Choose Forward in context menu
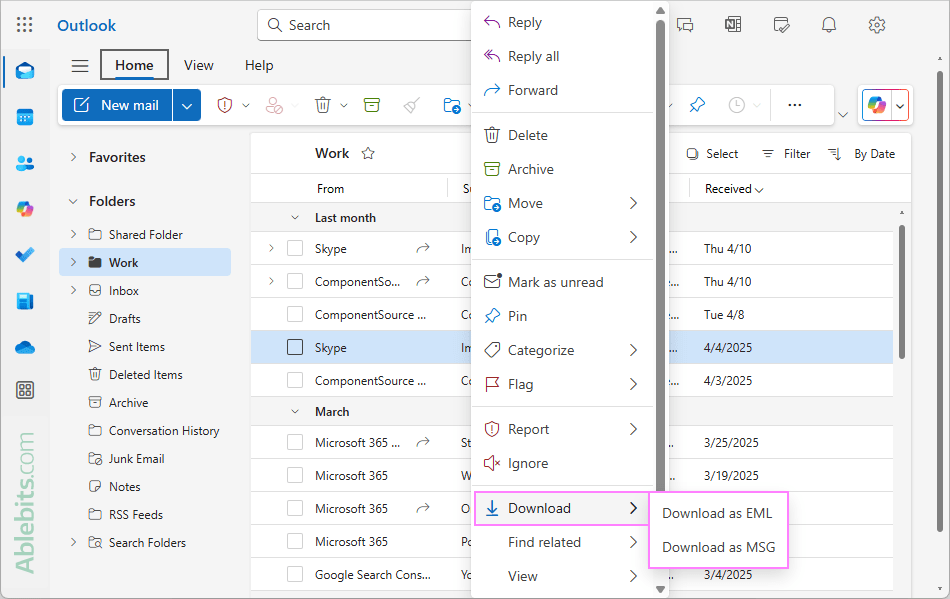The height and width of the screenshot is (599, 950). point(562,90)
